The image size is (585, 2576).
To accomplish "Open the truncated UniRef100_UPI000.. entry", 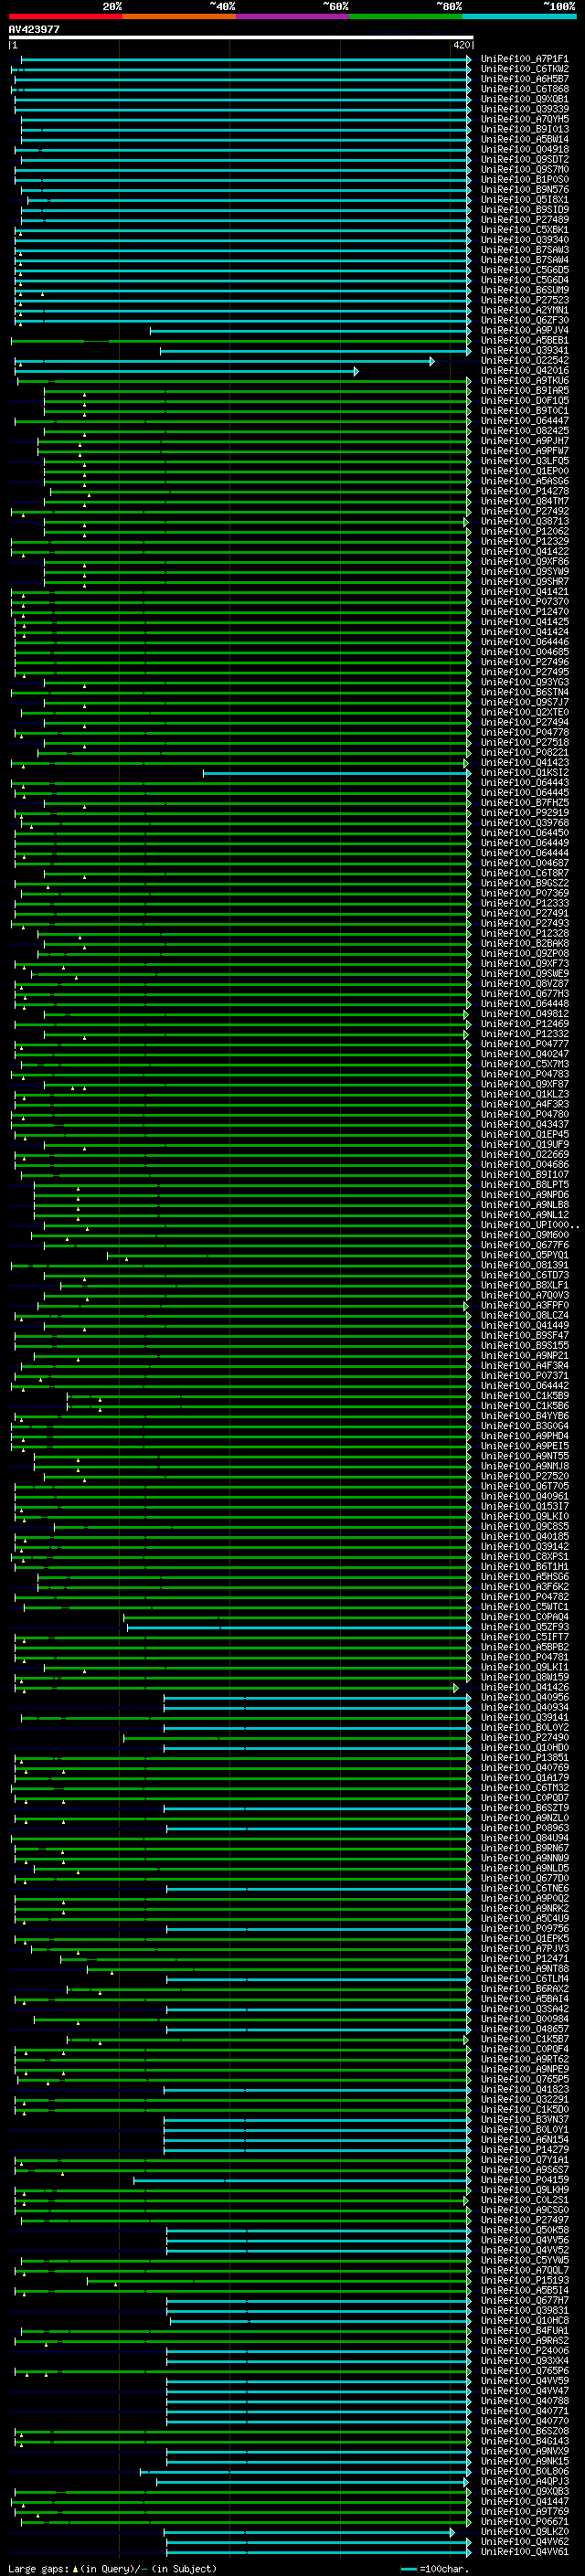I will click(x=529, y=1225).
